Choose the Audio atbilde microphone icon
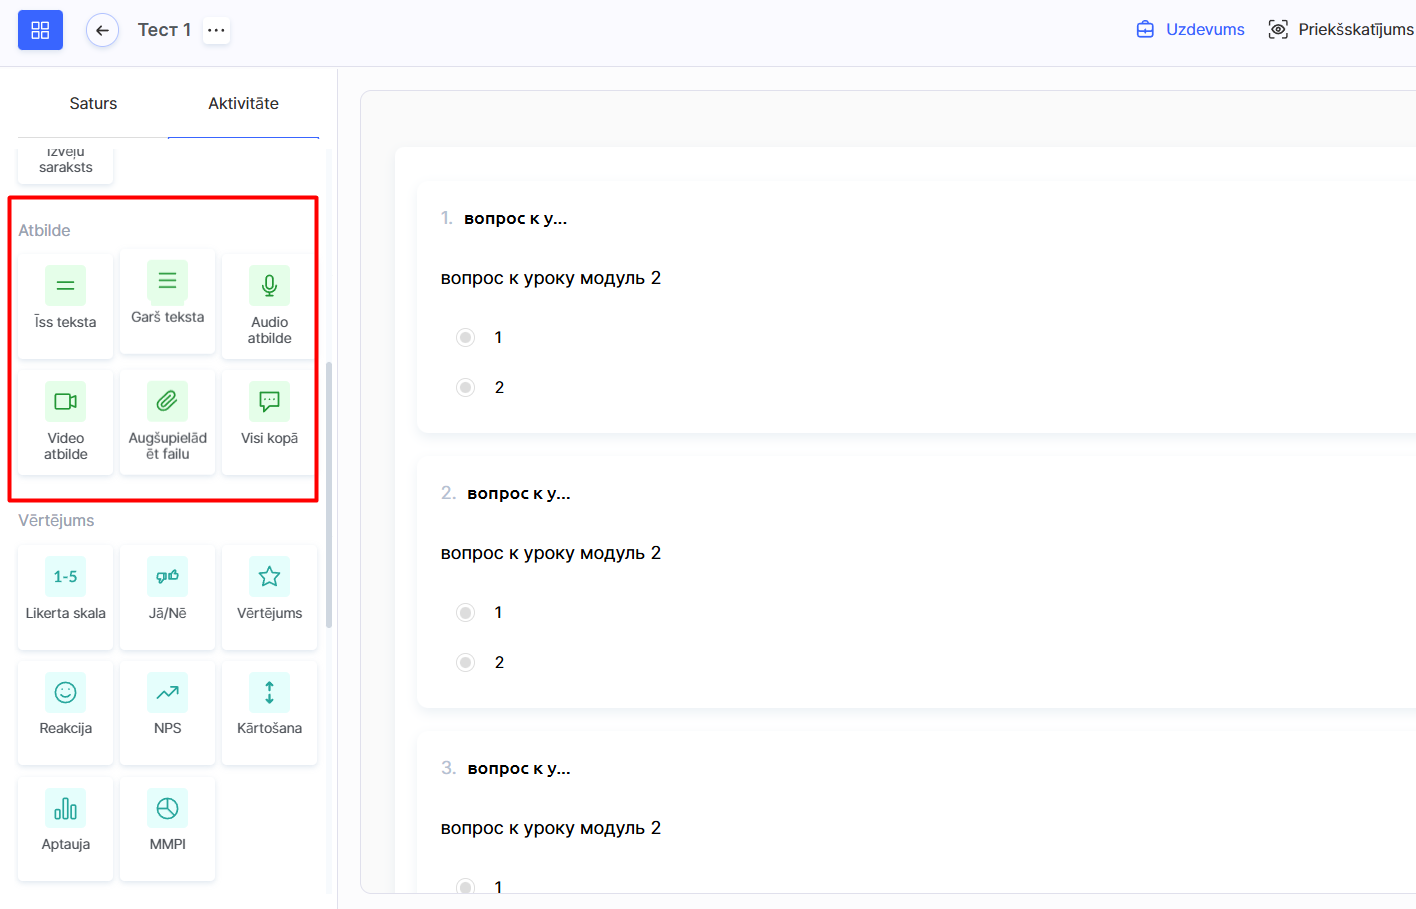Image resolution: width=1416 pixels, height=909 pixels. point(269,286)
